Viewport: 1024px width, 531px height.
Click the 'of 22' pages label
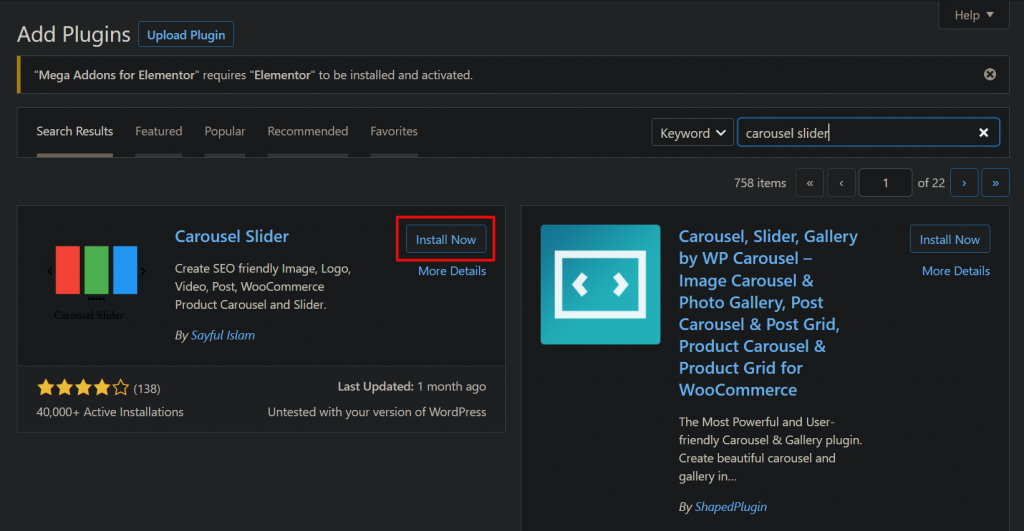coord(931,183)
